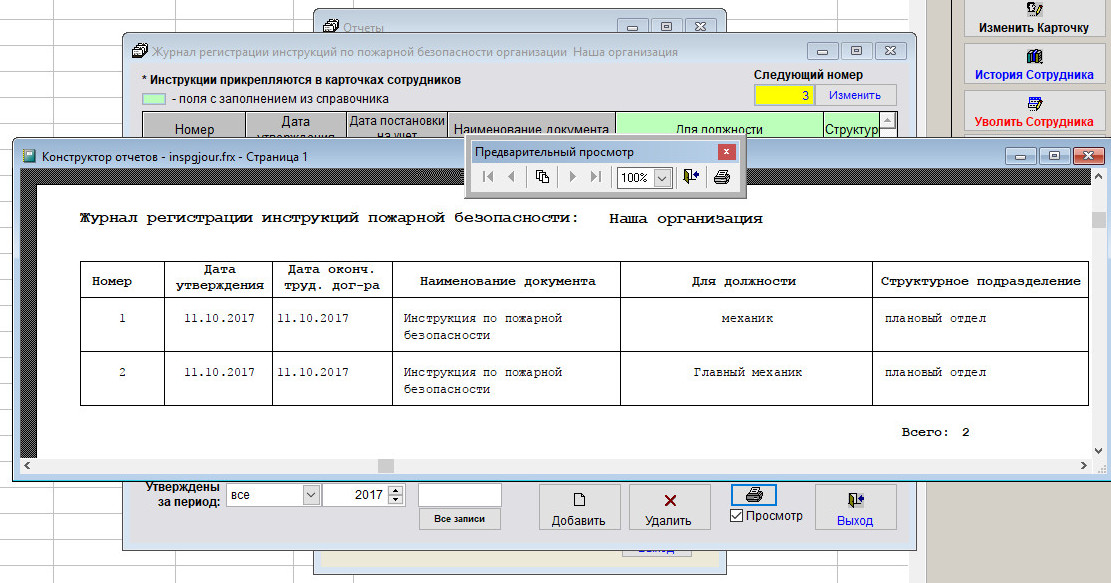The width and height of the screenshot is (1111, 583).
Task: Click Уволить Сотрудника in right panel
Action: [x=1033, y=112]
